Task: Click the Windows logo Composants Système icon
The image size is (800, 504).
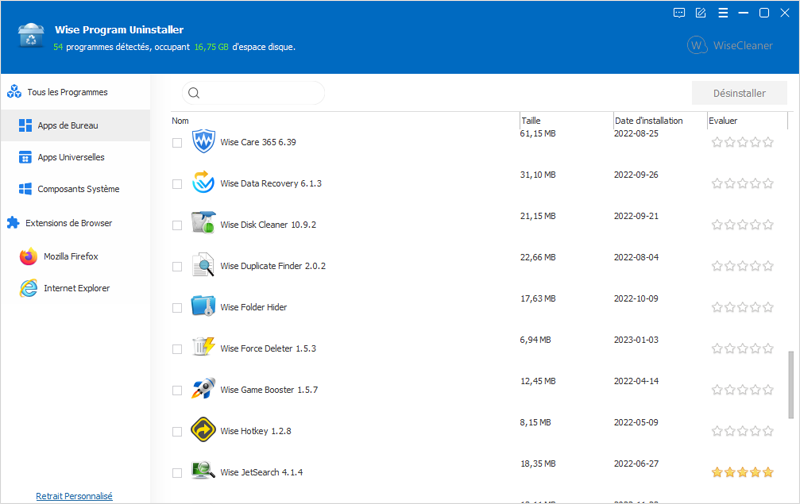Action: pos(25,189)
